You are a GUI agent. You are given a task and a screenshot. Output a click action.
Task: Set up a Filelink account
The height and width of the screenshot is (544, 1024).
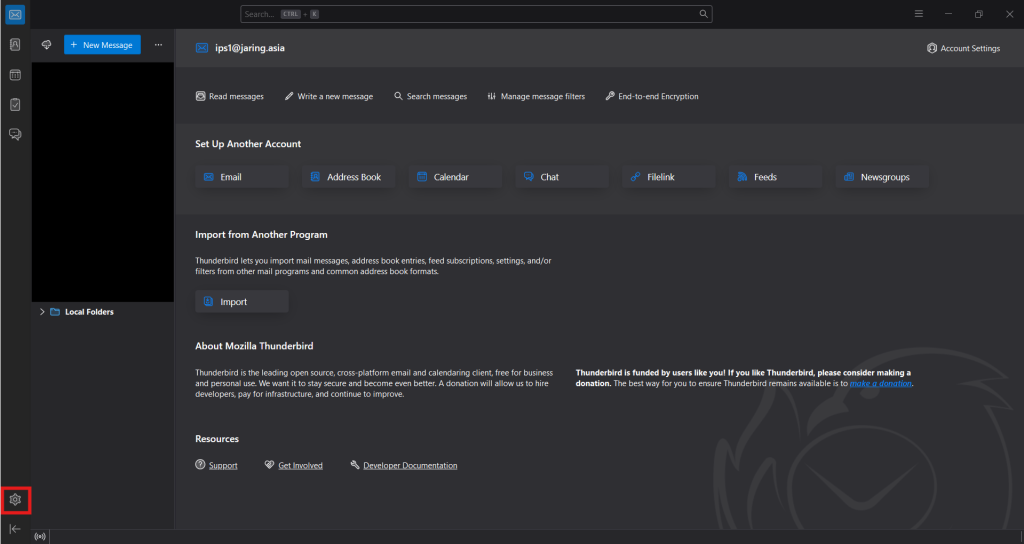[x=669, y=177]
